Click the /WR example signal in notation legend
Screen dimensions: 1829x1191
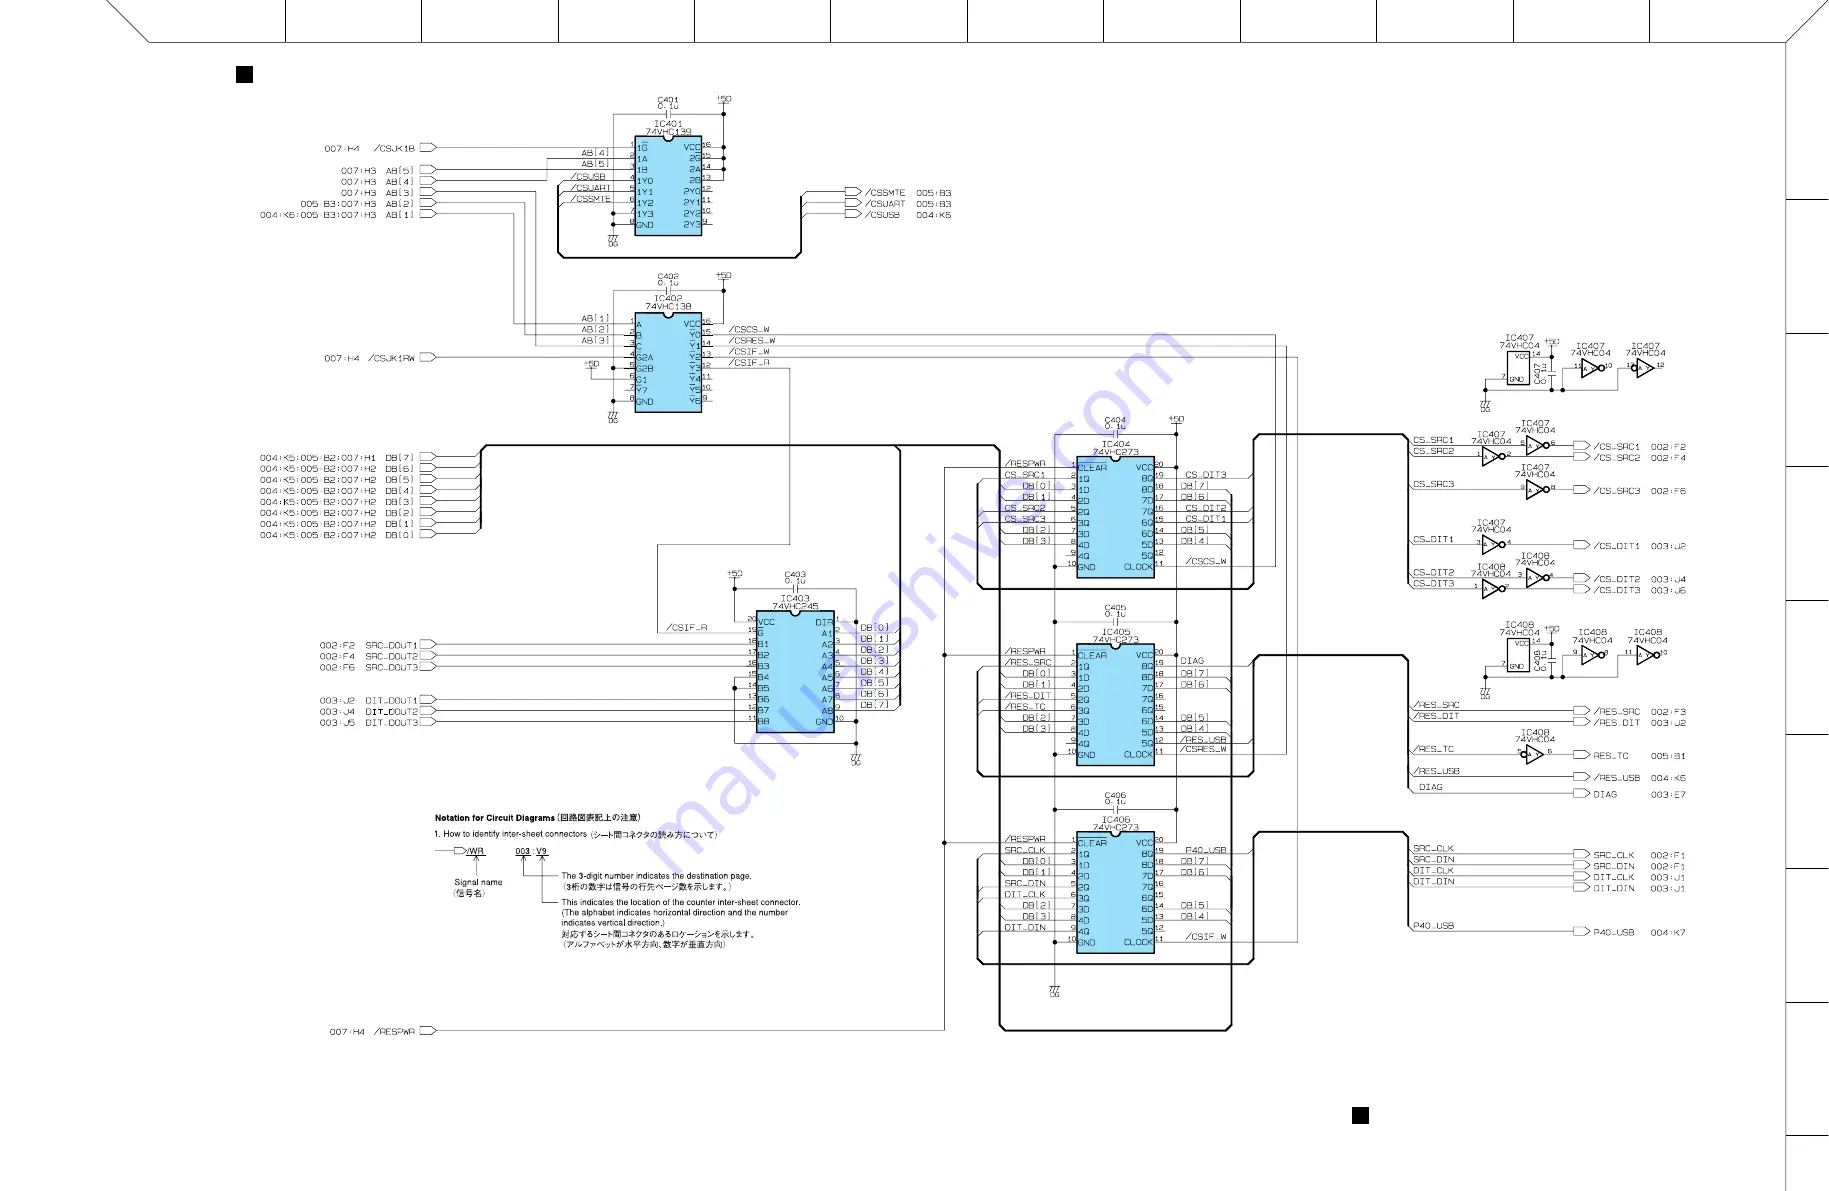pyautogui.click(x=476, y=851)
